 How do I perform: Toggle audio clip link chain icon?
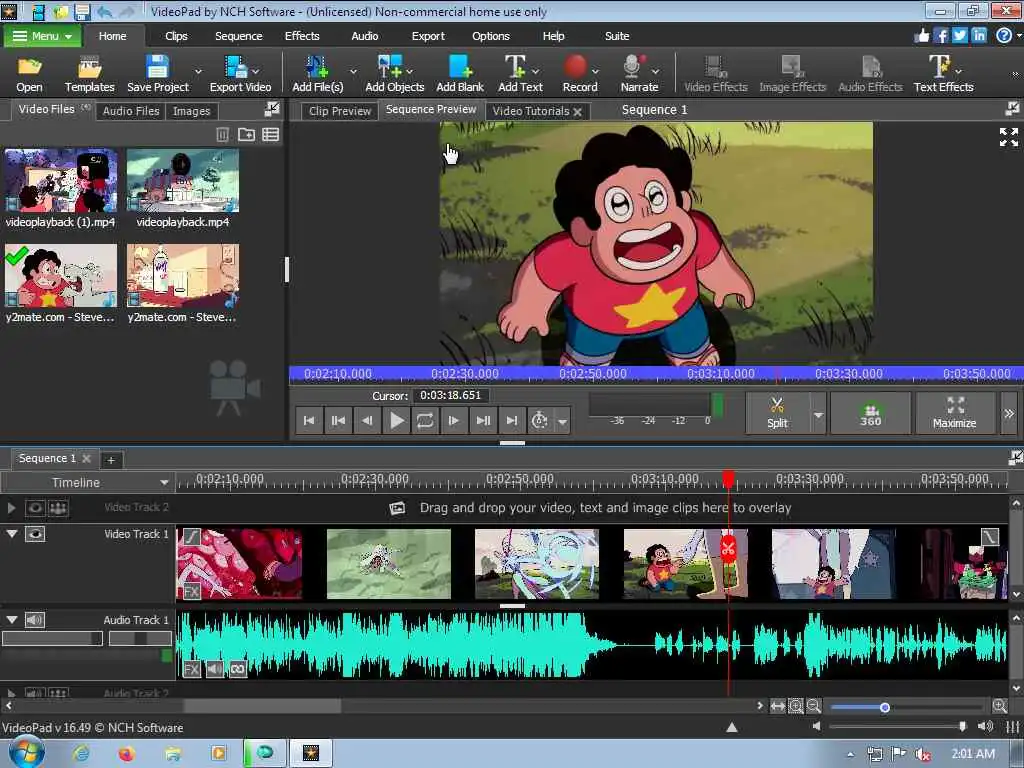coord(238,669)
